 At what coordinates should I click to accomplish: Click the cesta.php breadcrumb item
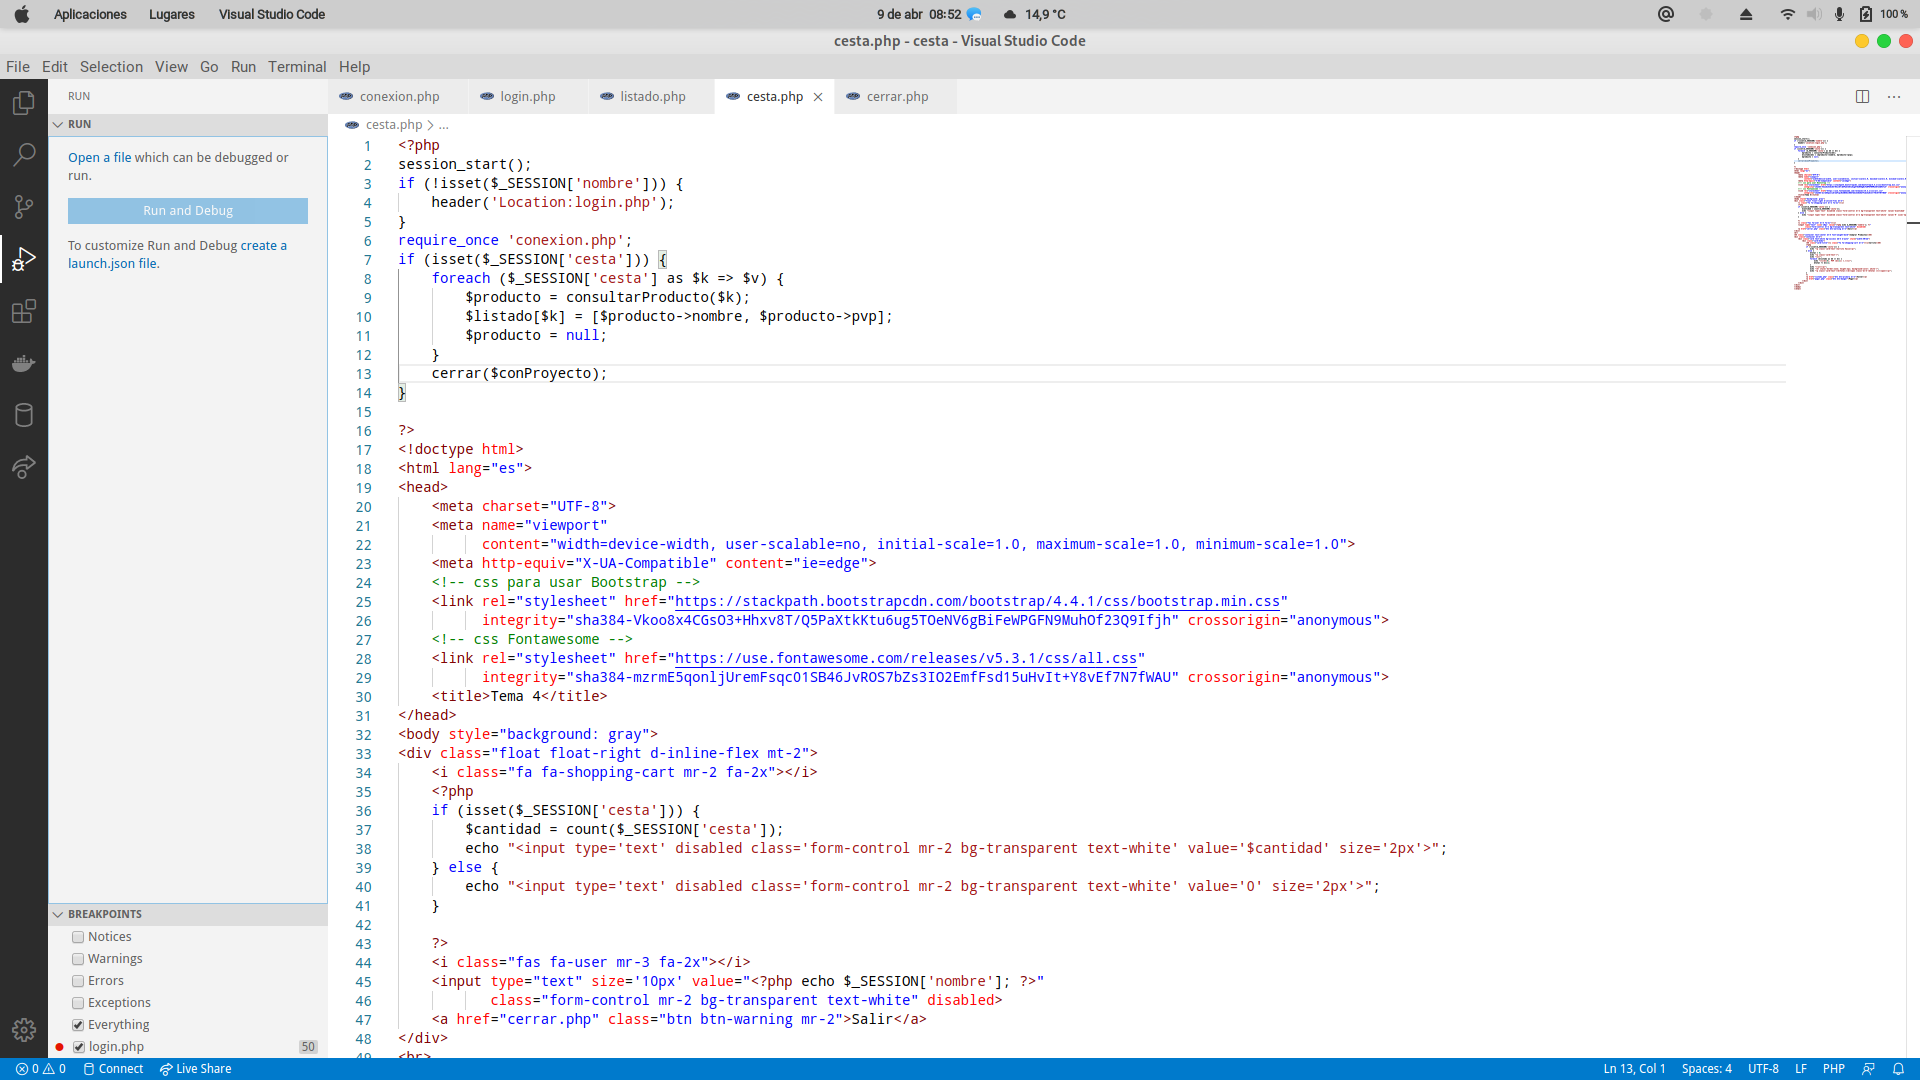[394, 125]
